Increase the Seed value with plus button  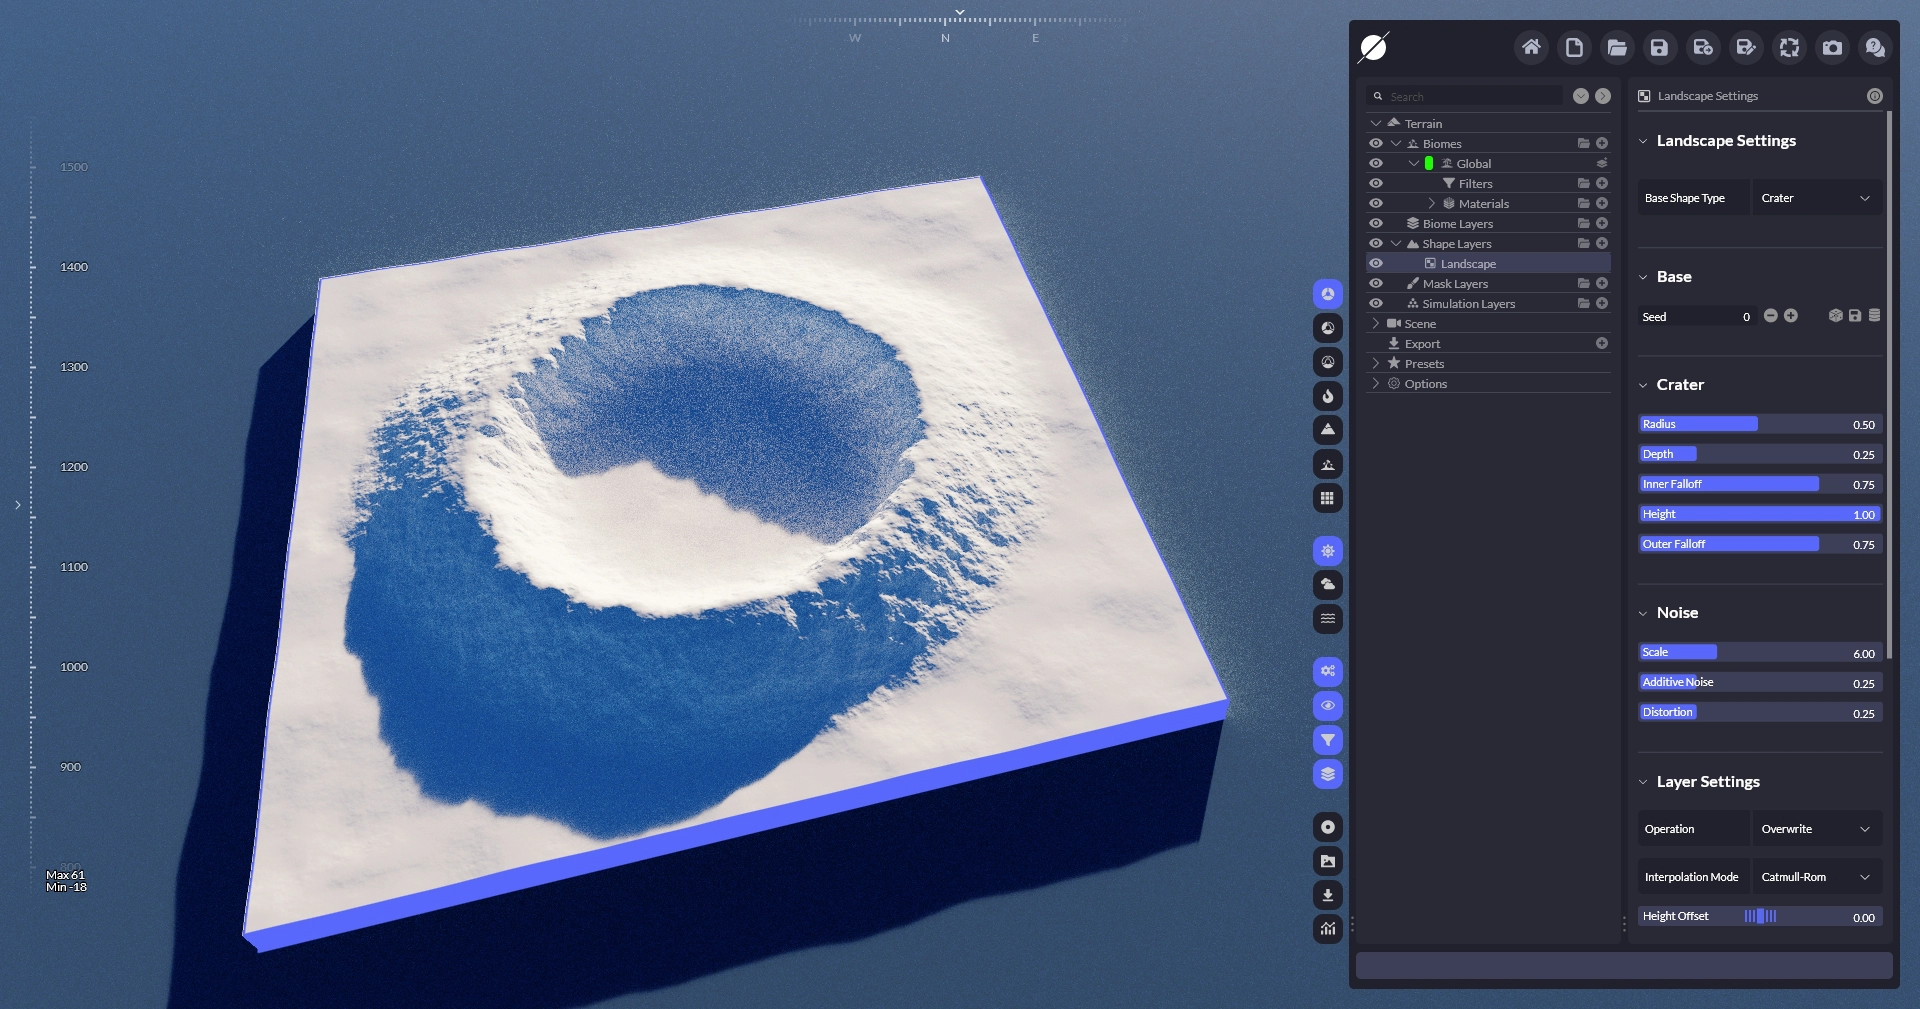click(x=1791, y=316)
